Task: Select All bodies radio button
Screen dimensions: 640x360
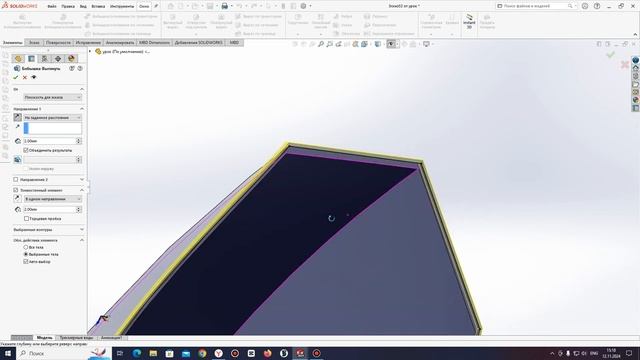Action: 26,247
